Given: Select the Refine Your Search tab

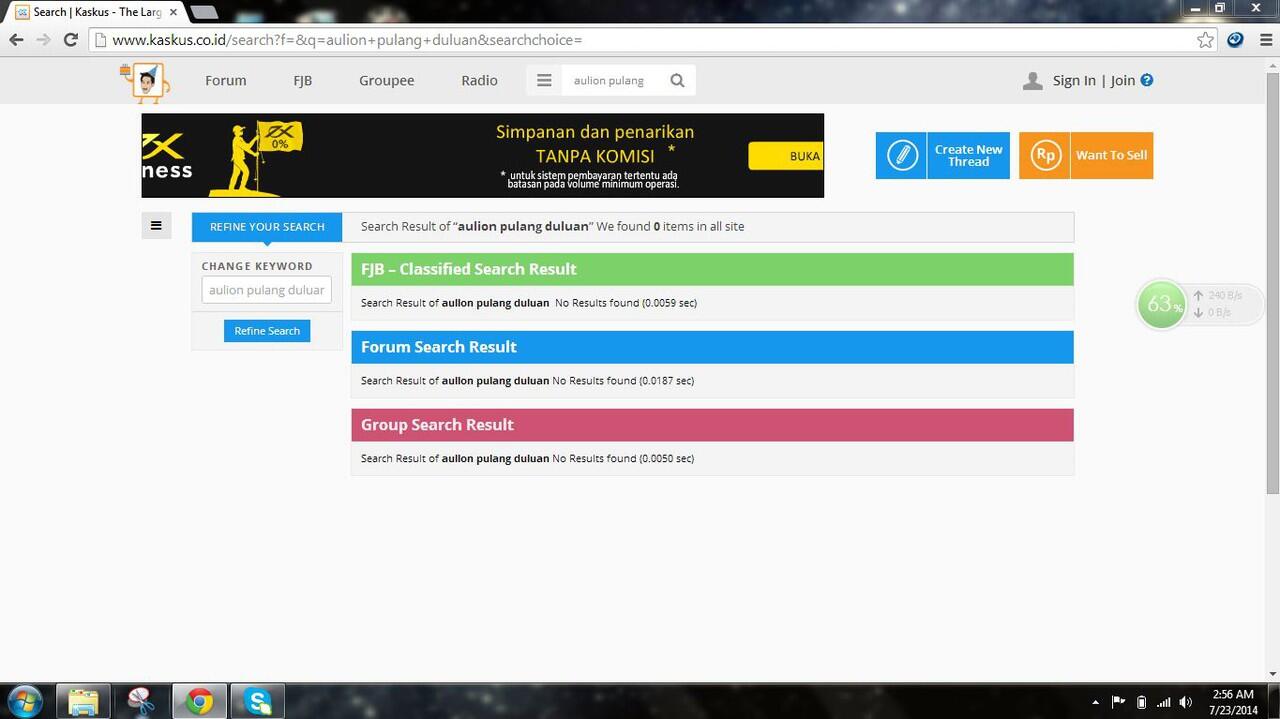Looking at the screenshot, I should pyautogui.click(x=267, y=227).
